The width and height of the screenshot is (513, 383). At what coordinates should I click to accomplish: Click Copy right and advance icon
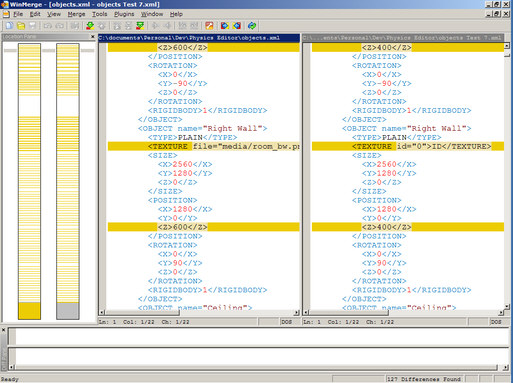click(182, 26)
